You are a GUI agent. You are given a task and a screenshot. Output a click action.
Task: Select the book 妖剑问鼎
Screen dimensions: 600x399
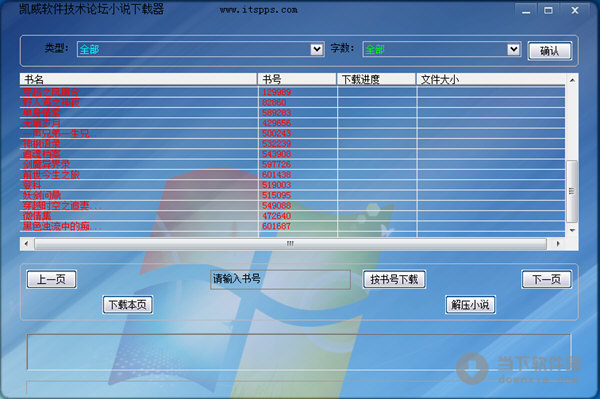click(x=41, y=195)
